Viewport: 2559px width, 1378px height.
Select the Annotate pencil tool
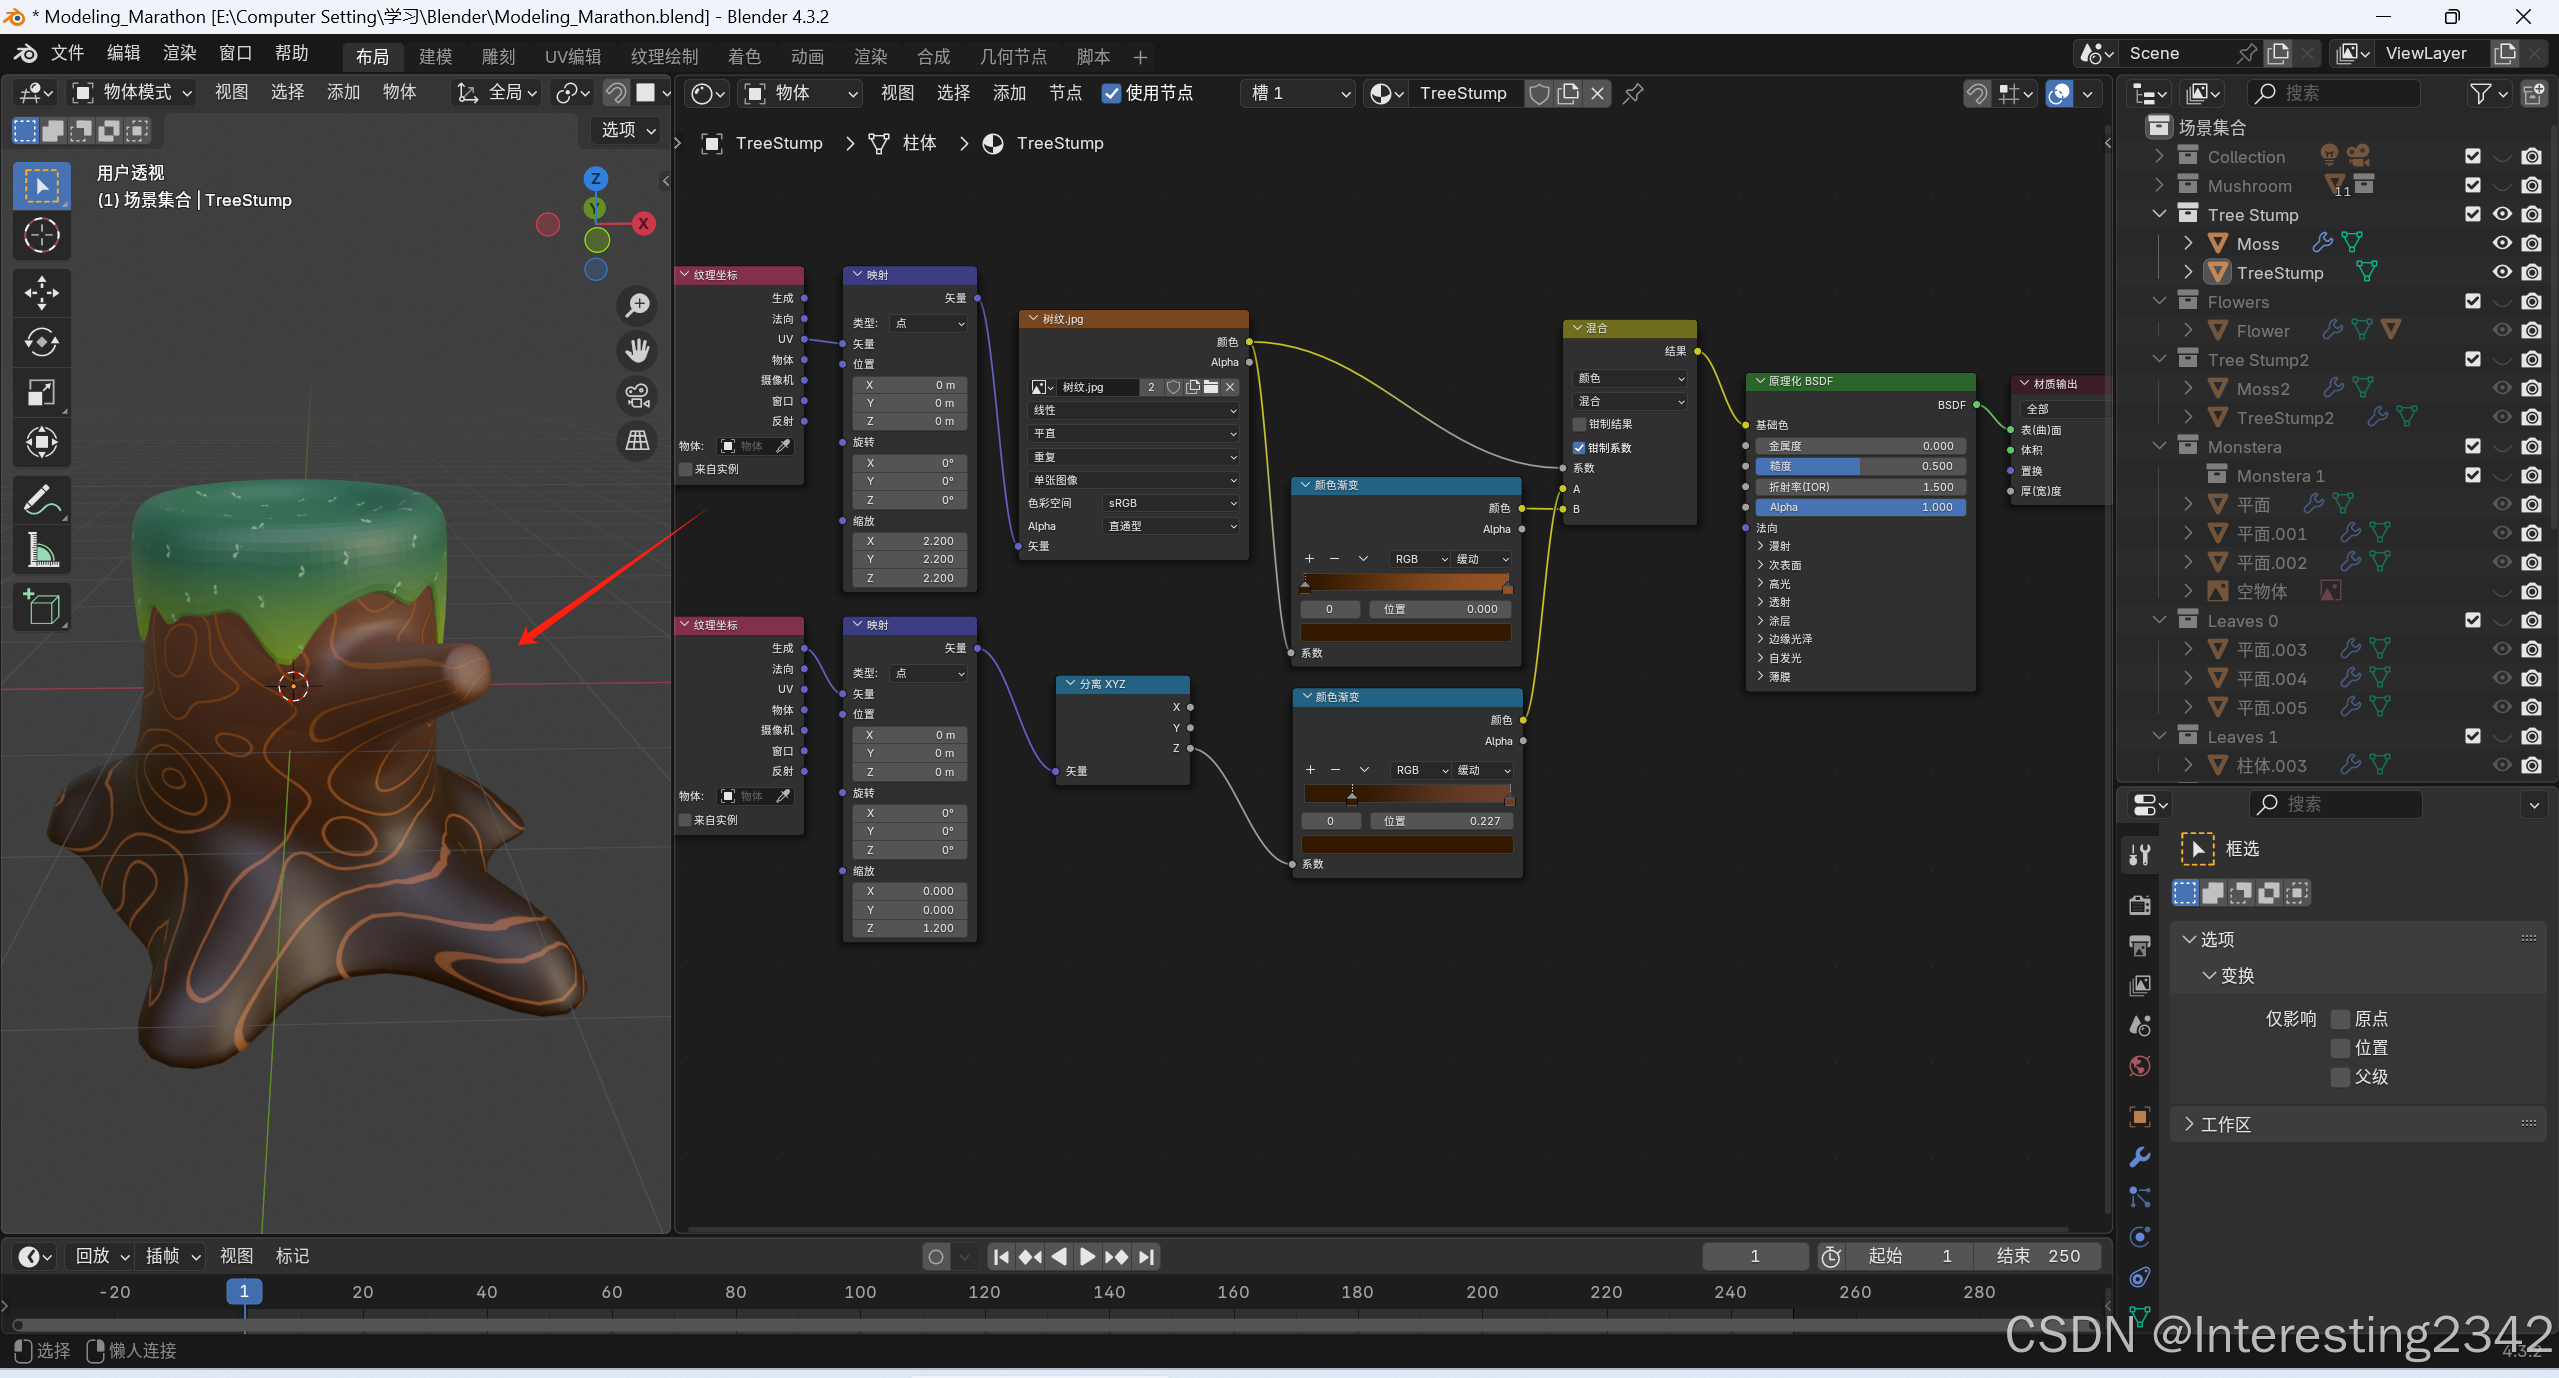(41, 499)
